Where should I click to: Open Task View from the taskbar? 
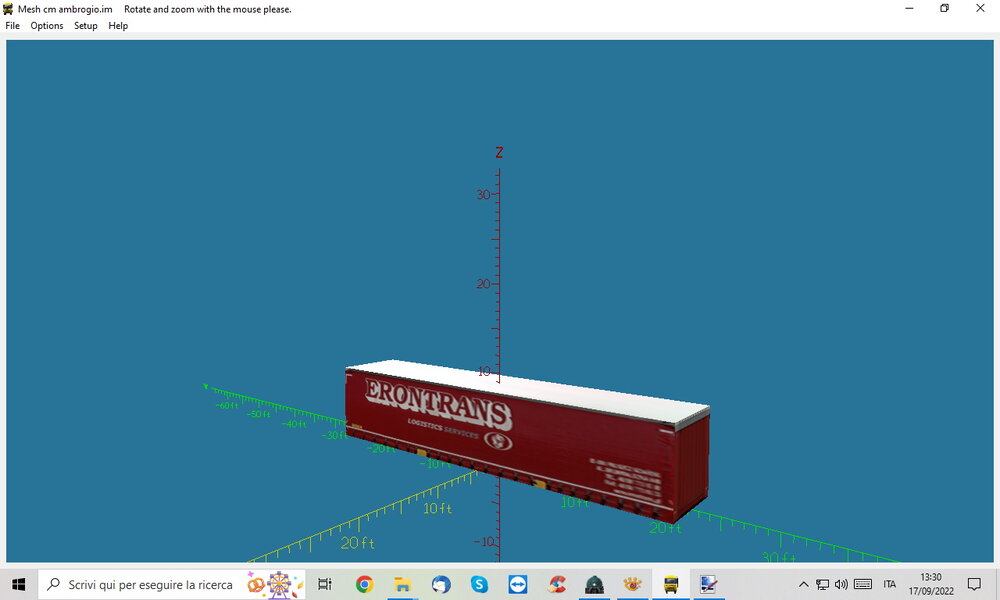coord(325,584)
